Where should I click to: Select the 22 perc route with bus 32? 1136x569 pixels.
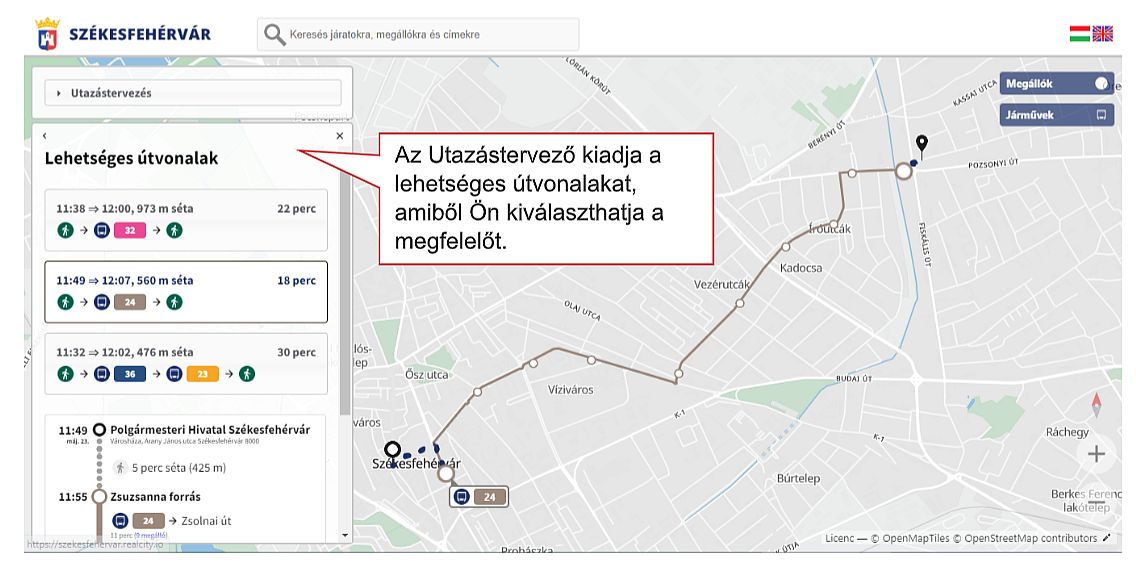coord(186,220)
